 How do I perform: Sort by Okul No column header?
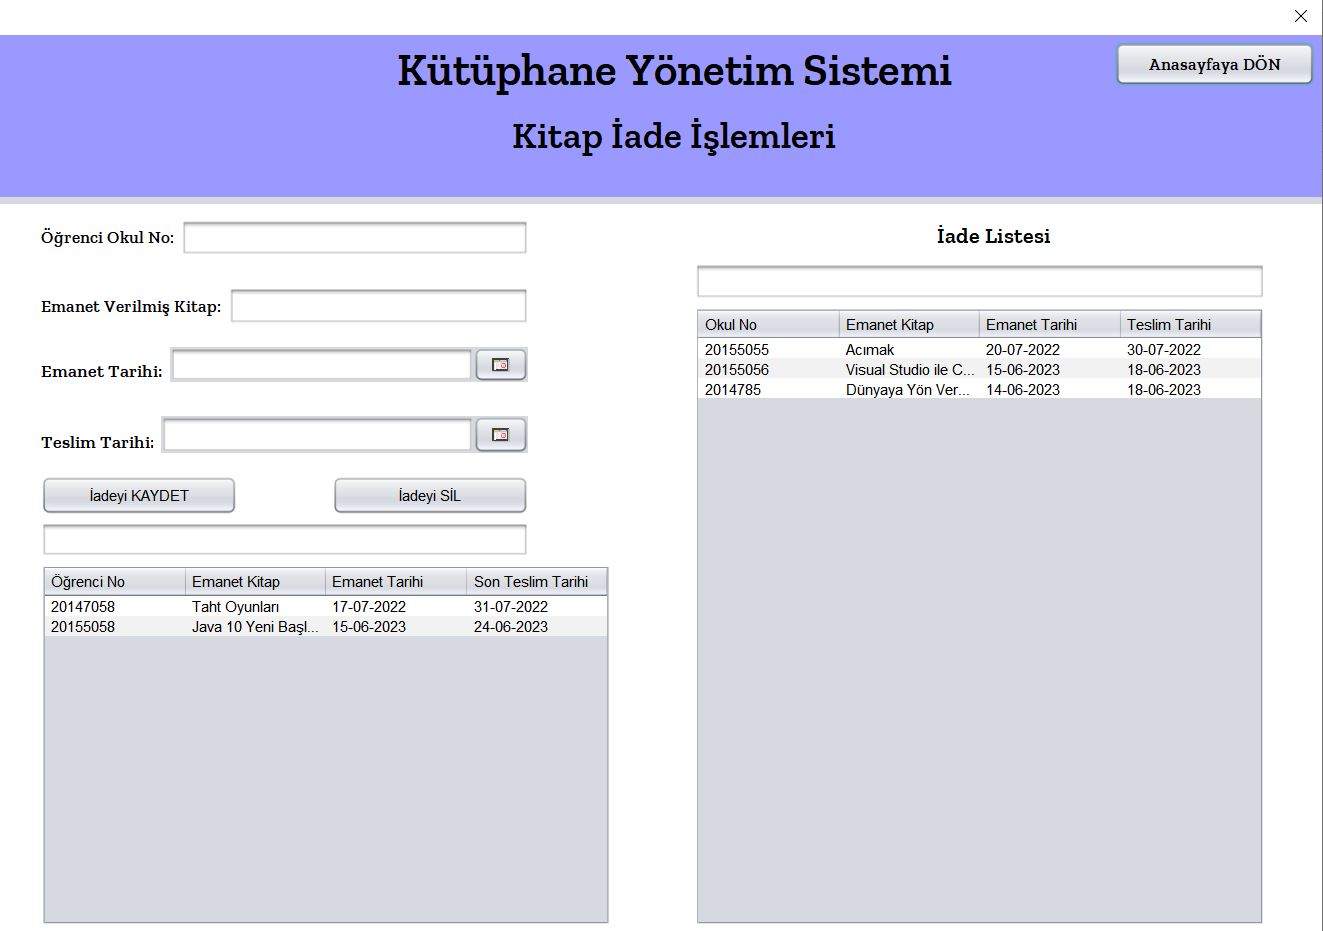(x=768, y=325)
